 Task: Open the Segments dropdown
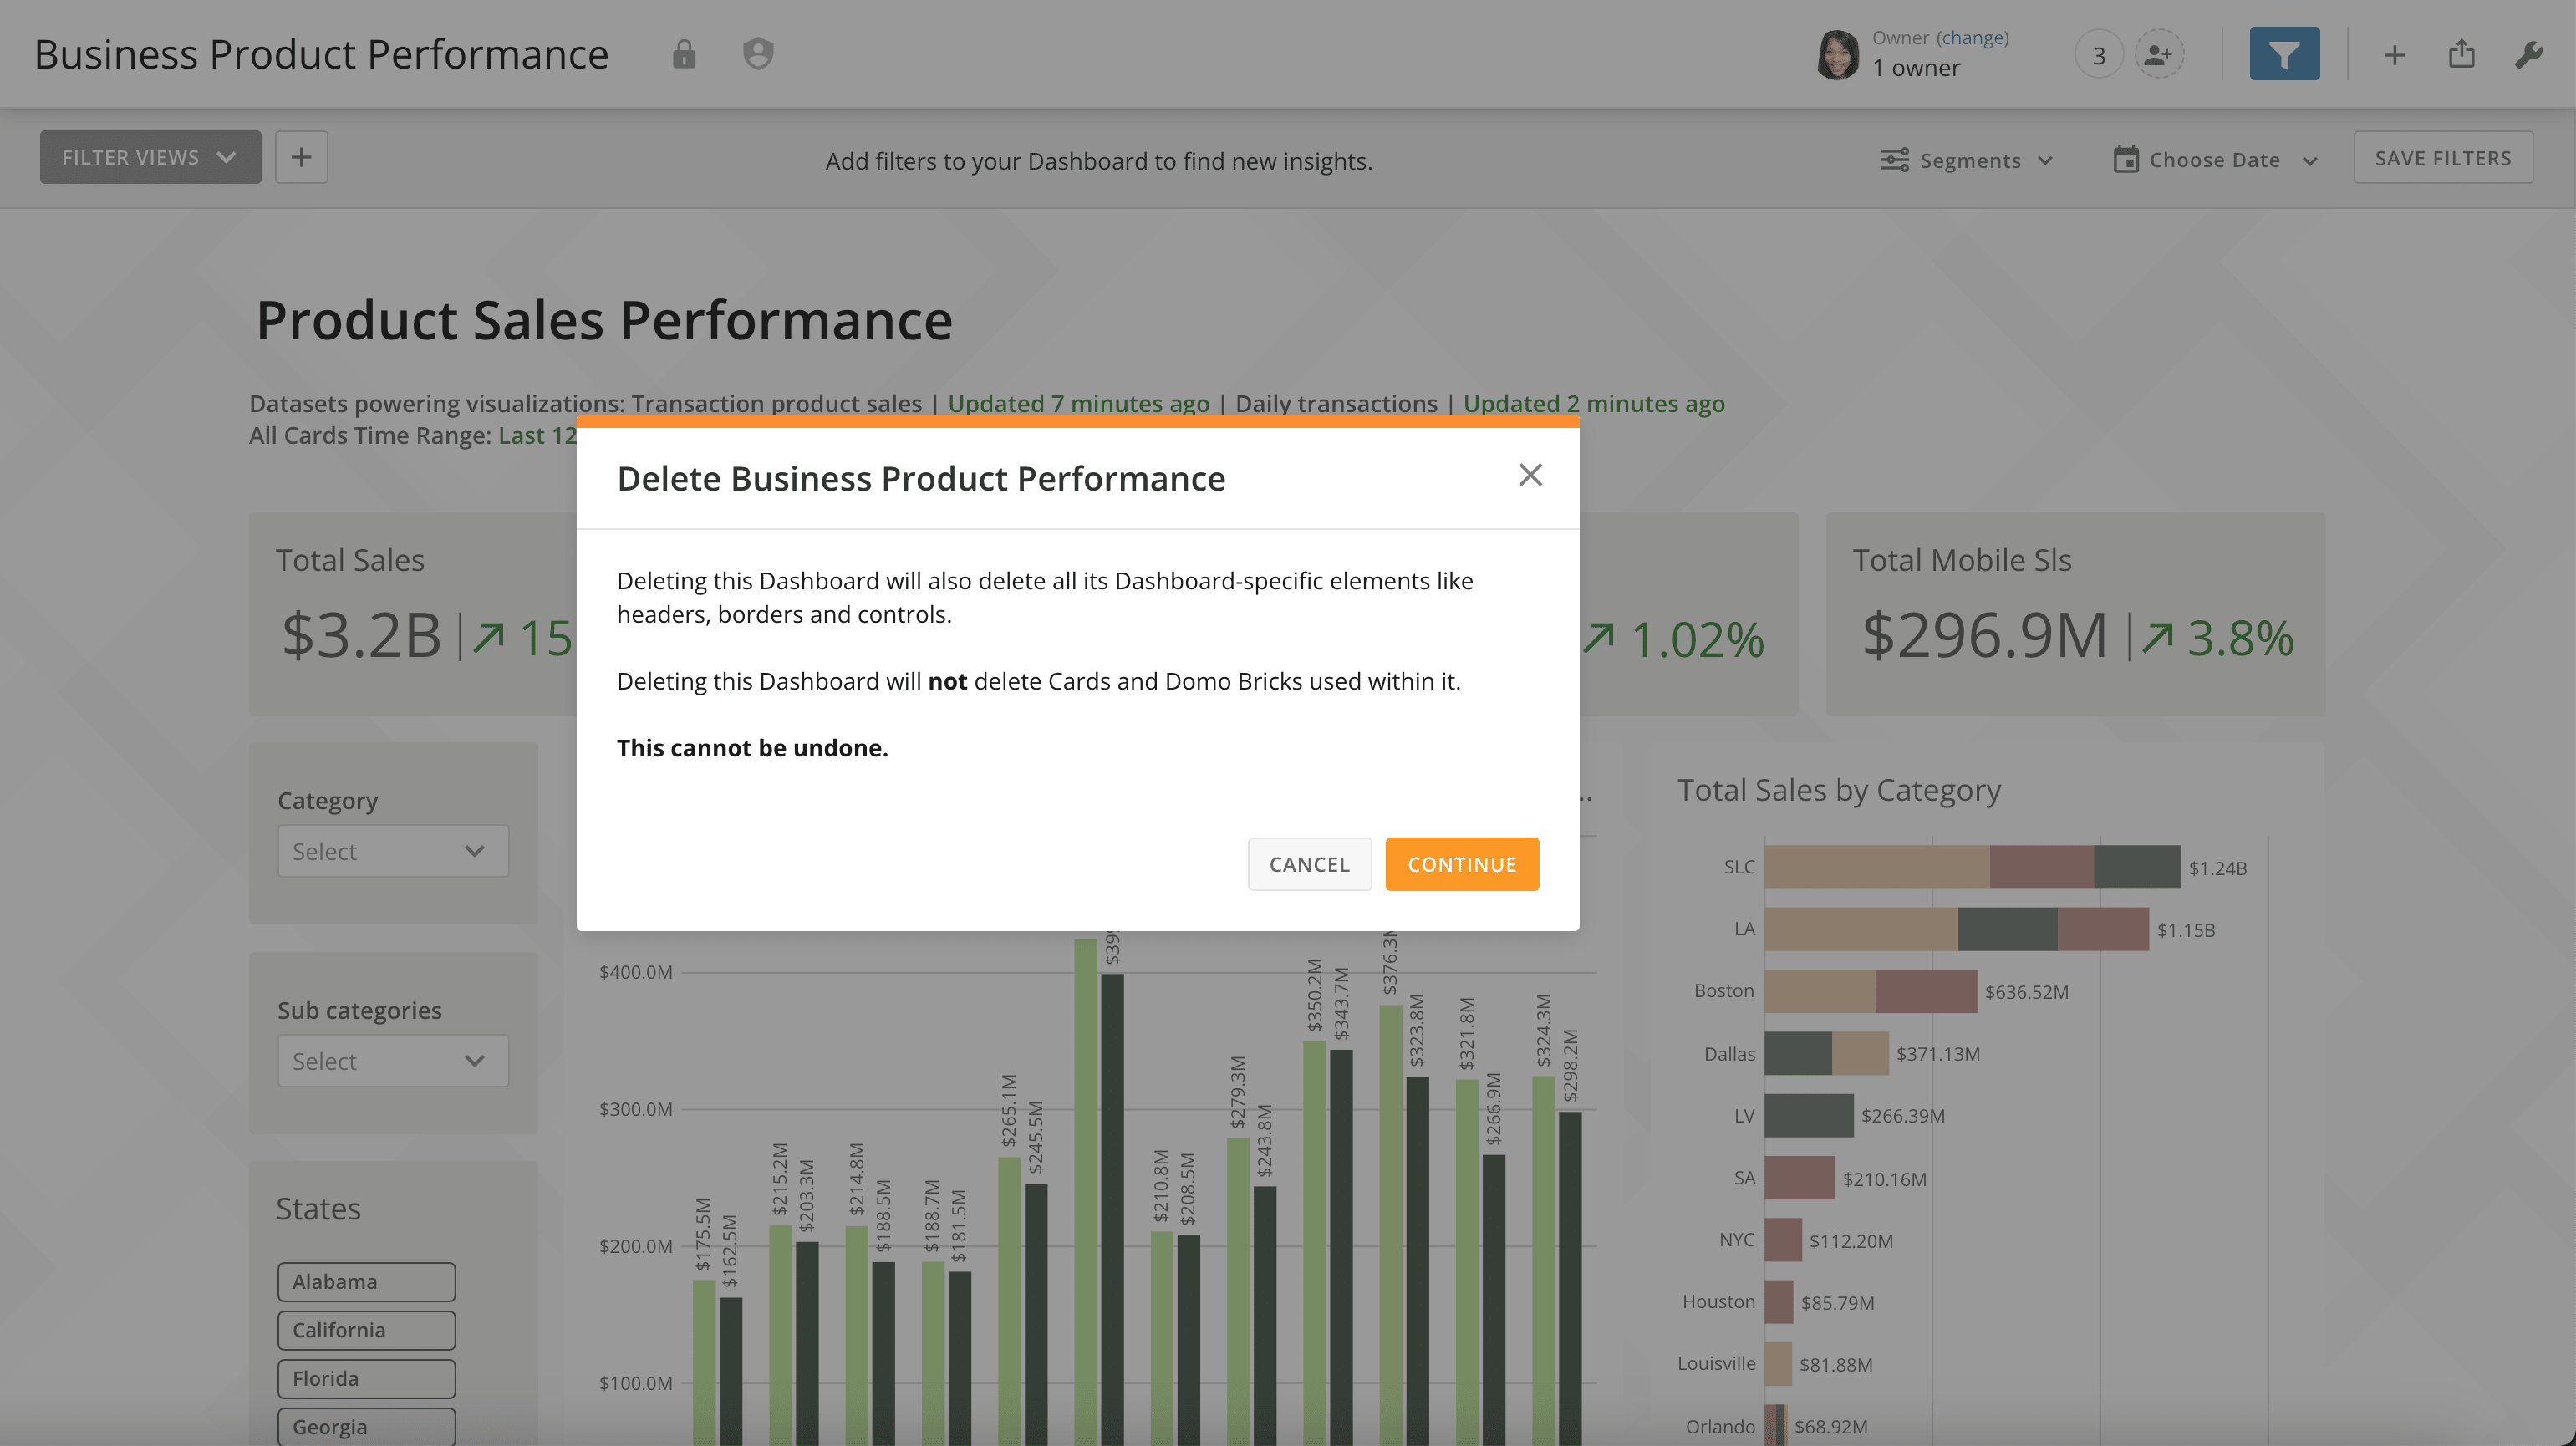click(1967, 160)
